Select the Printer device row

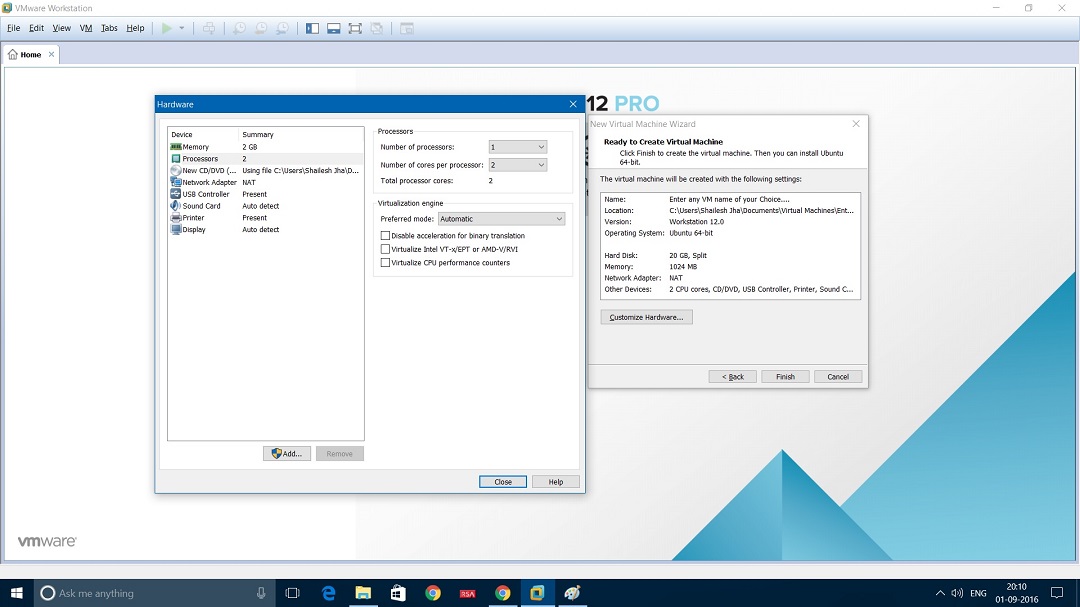click(266, 218)
